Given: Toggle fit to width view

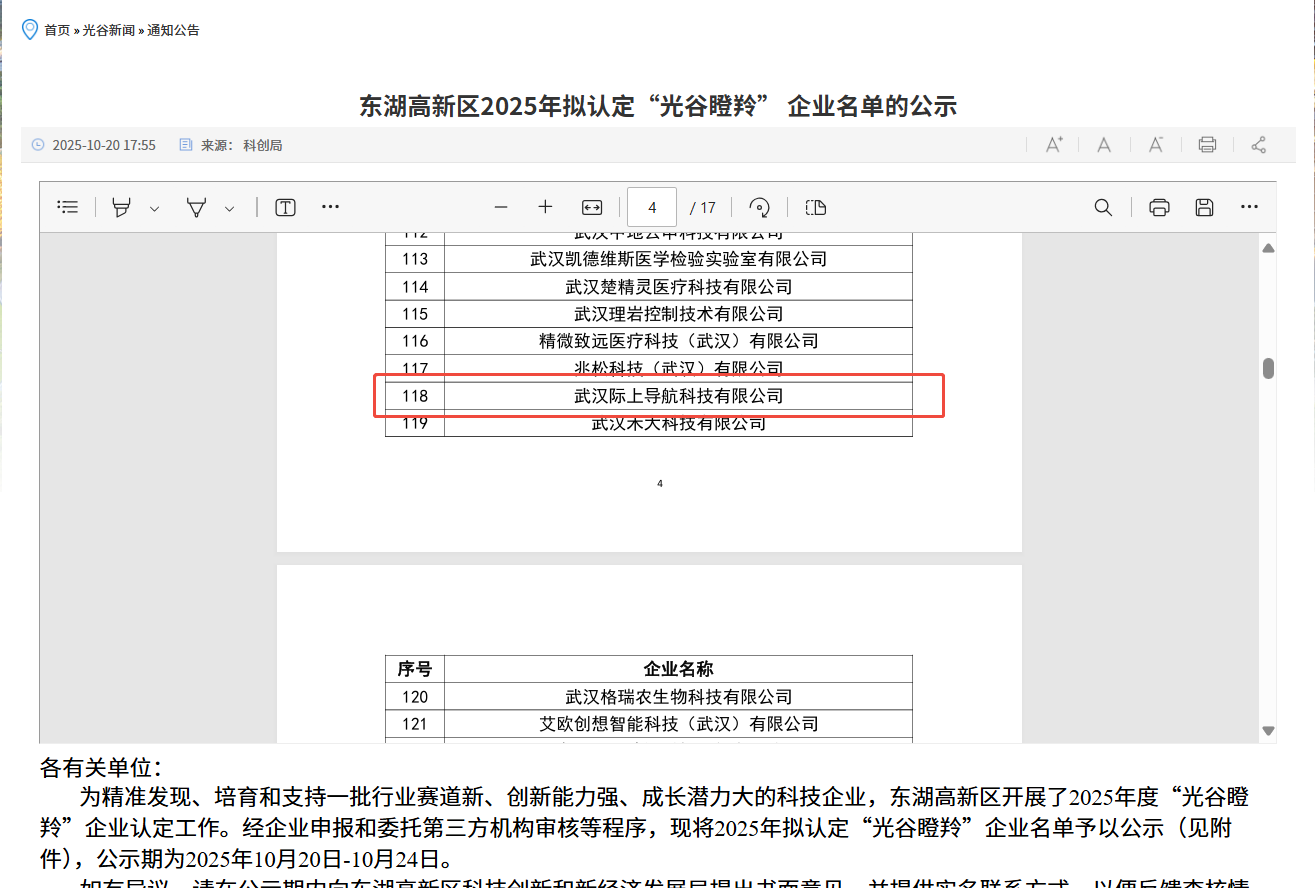Looking at the screenshot, I should coord(592,207).
